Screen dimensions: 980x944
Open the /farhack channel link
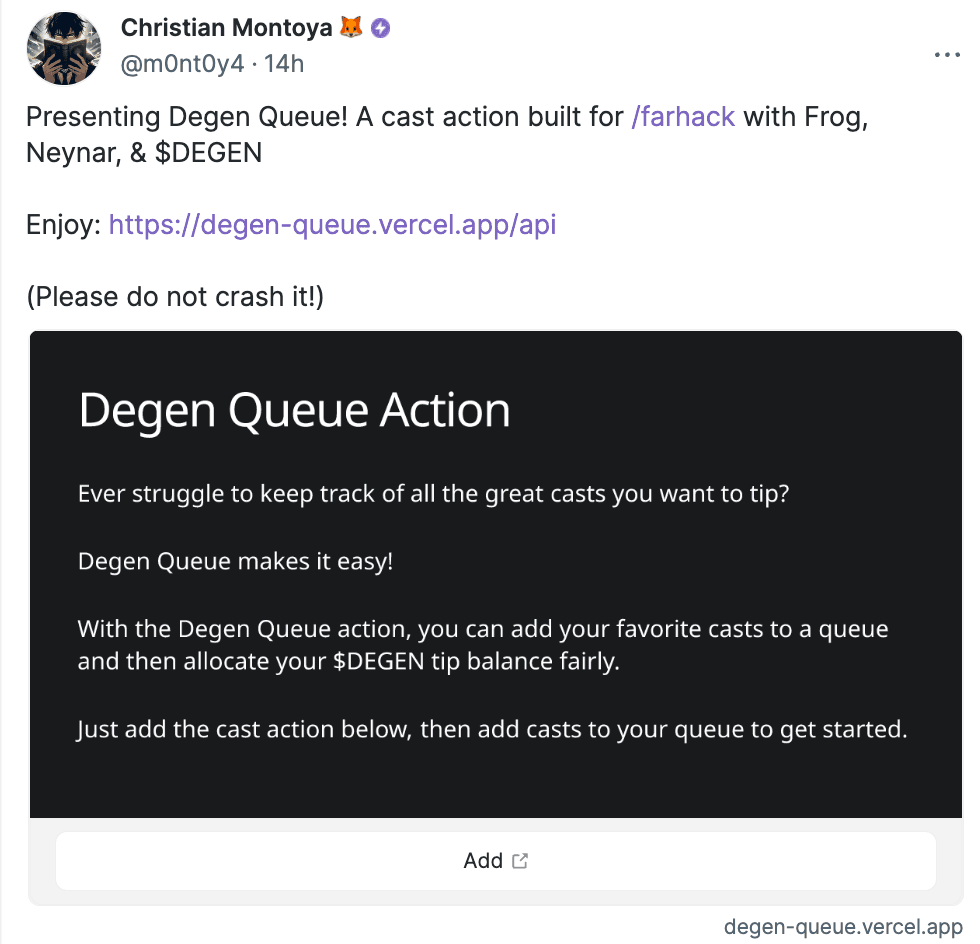(682, 117)
